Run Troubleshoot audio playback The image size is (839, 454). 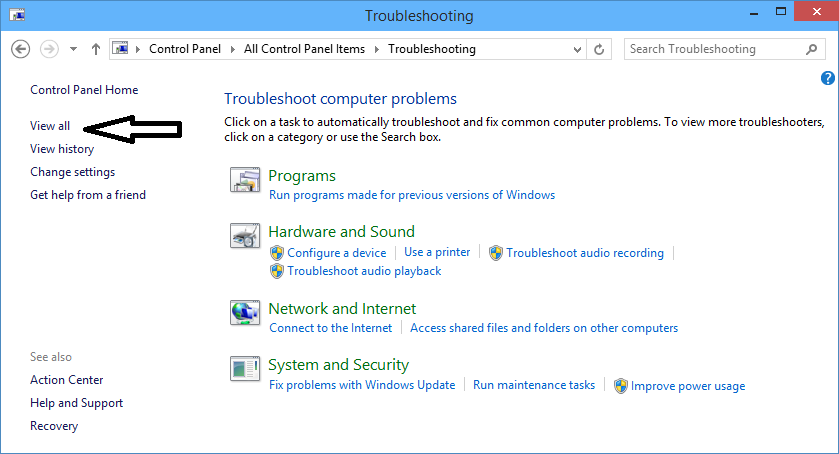364,271
